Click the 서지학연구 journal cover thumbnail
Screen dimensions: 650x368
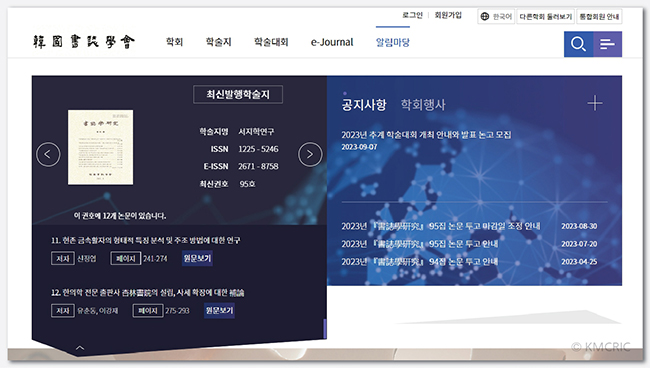coord(100,147)
